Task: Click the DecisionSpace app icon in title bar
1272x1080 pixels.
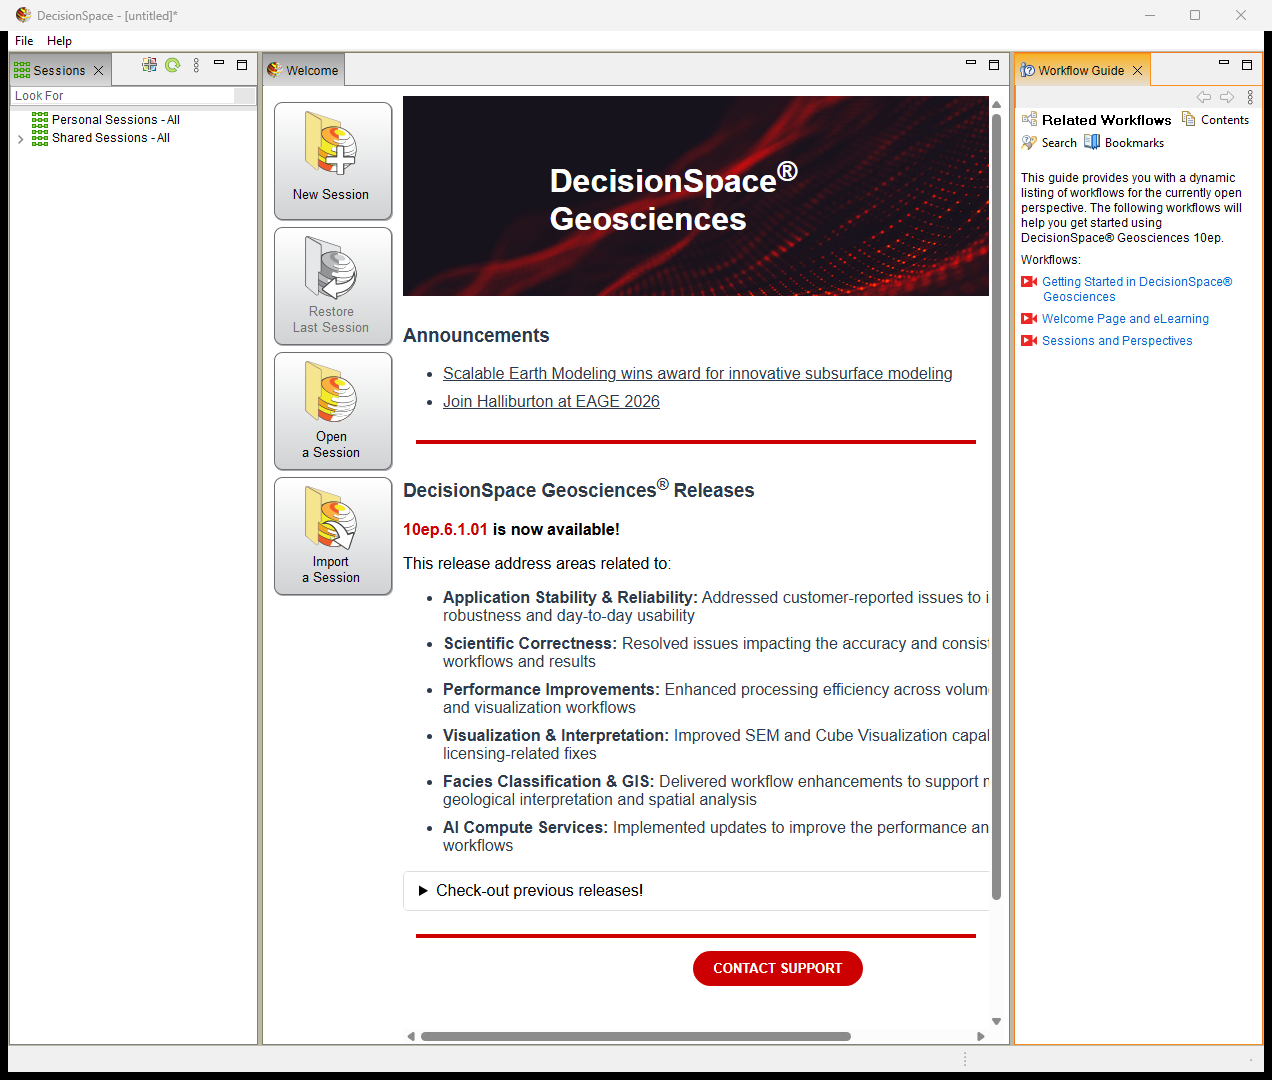Action: point(23,15)
